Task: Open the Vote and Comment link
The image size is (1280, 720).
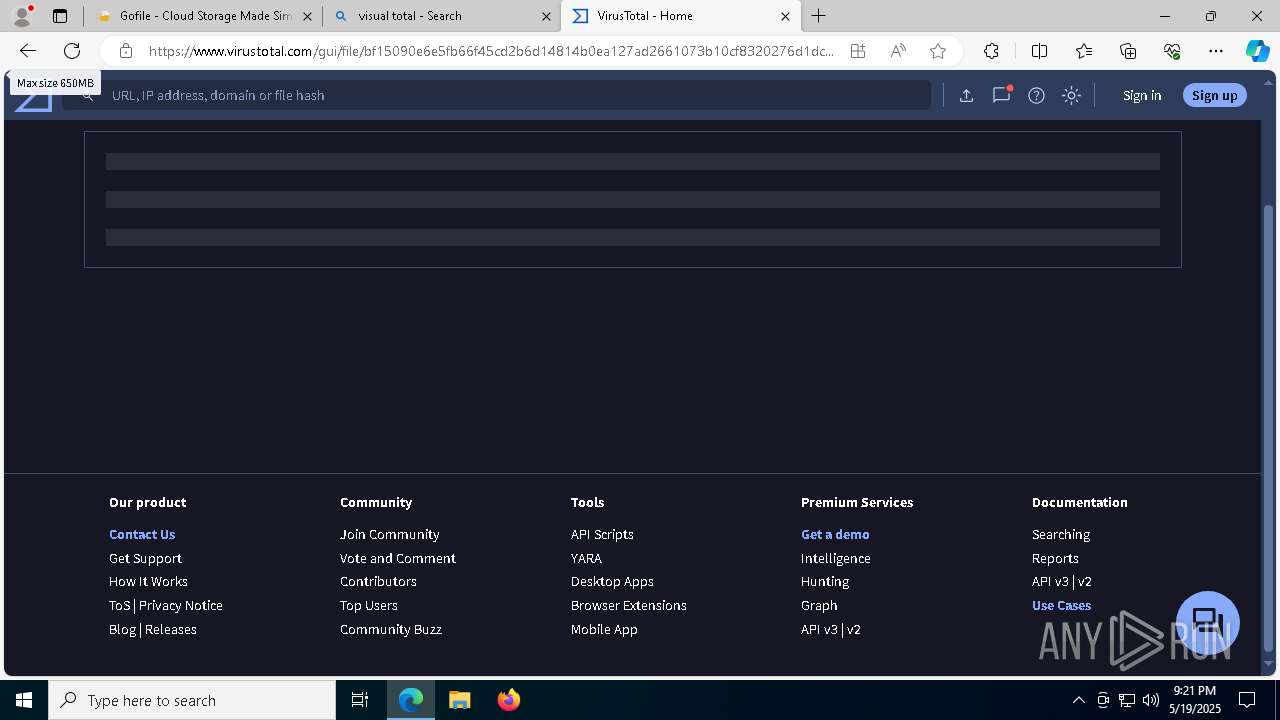Action: 398,558
